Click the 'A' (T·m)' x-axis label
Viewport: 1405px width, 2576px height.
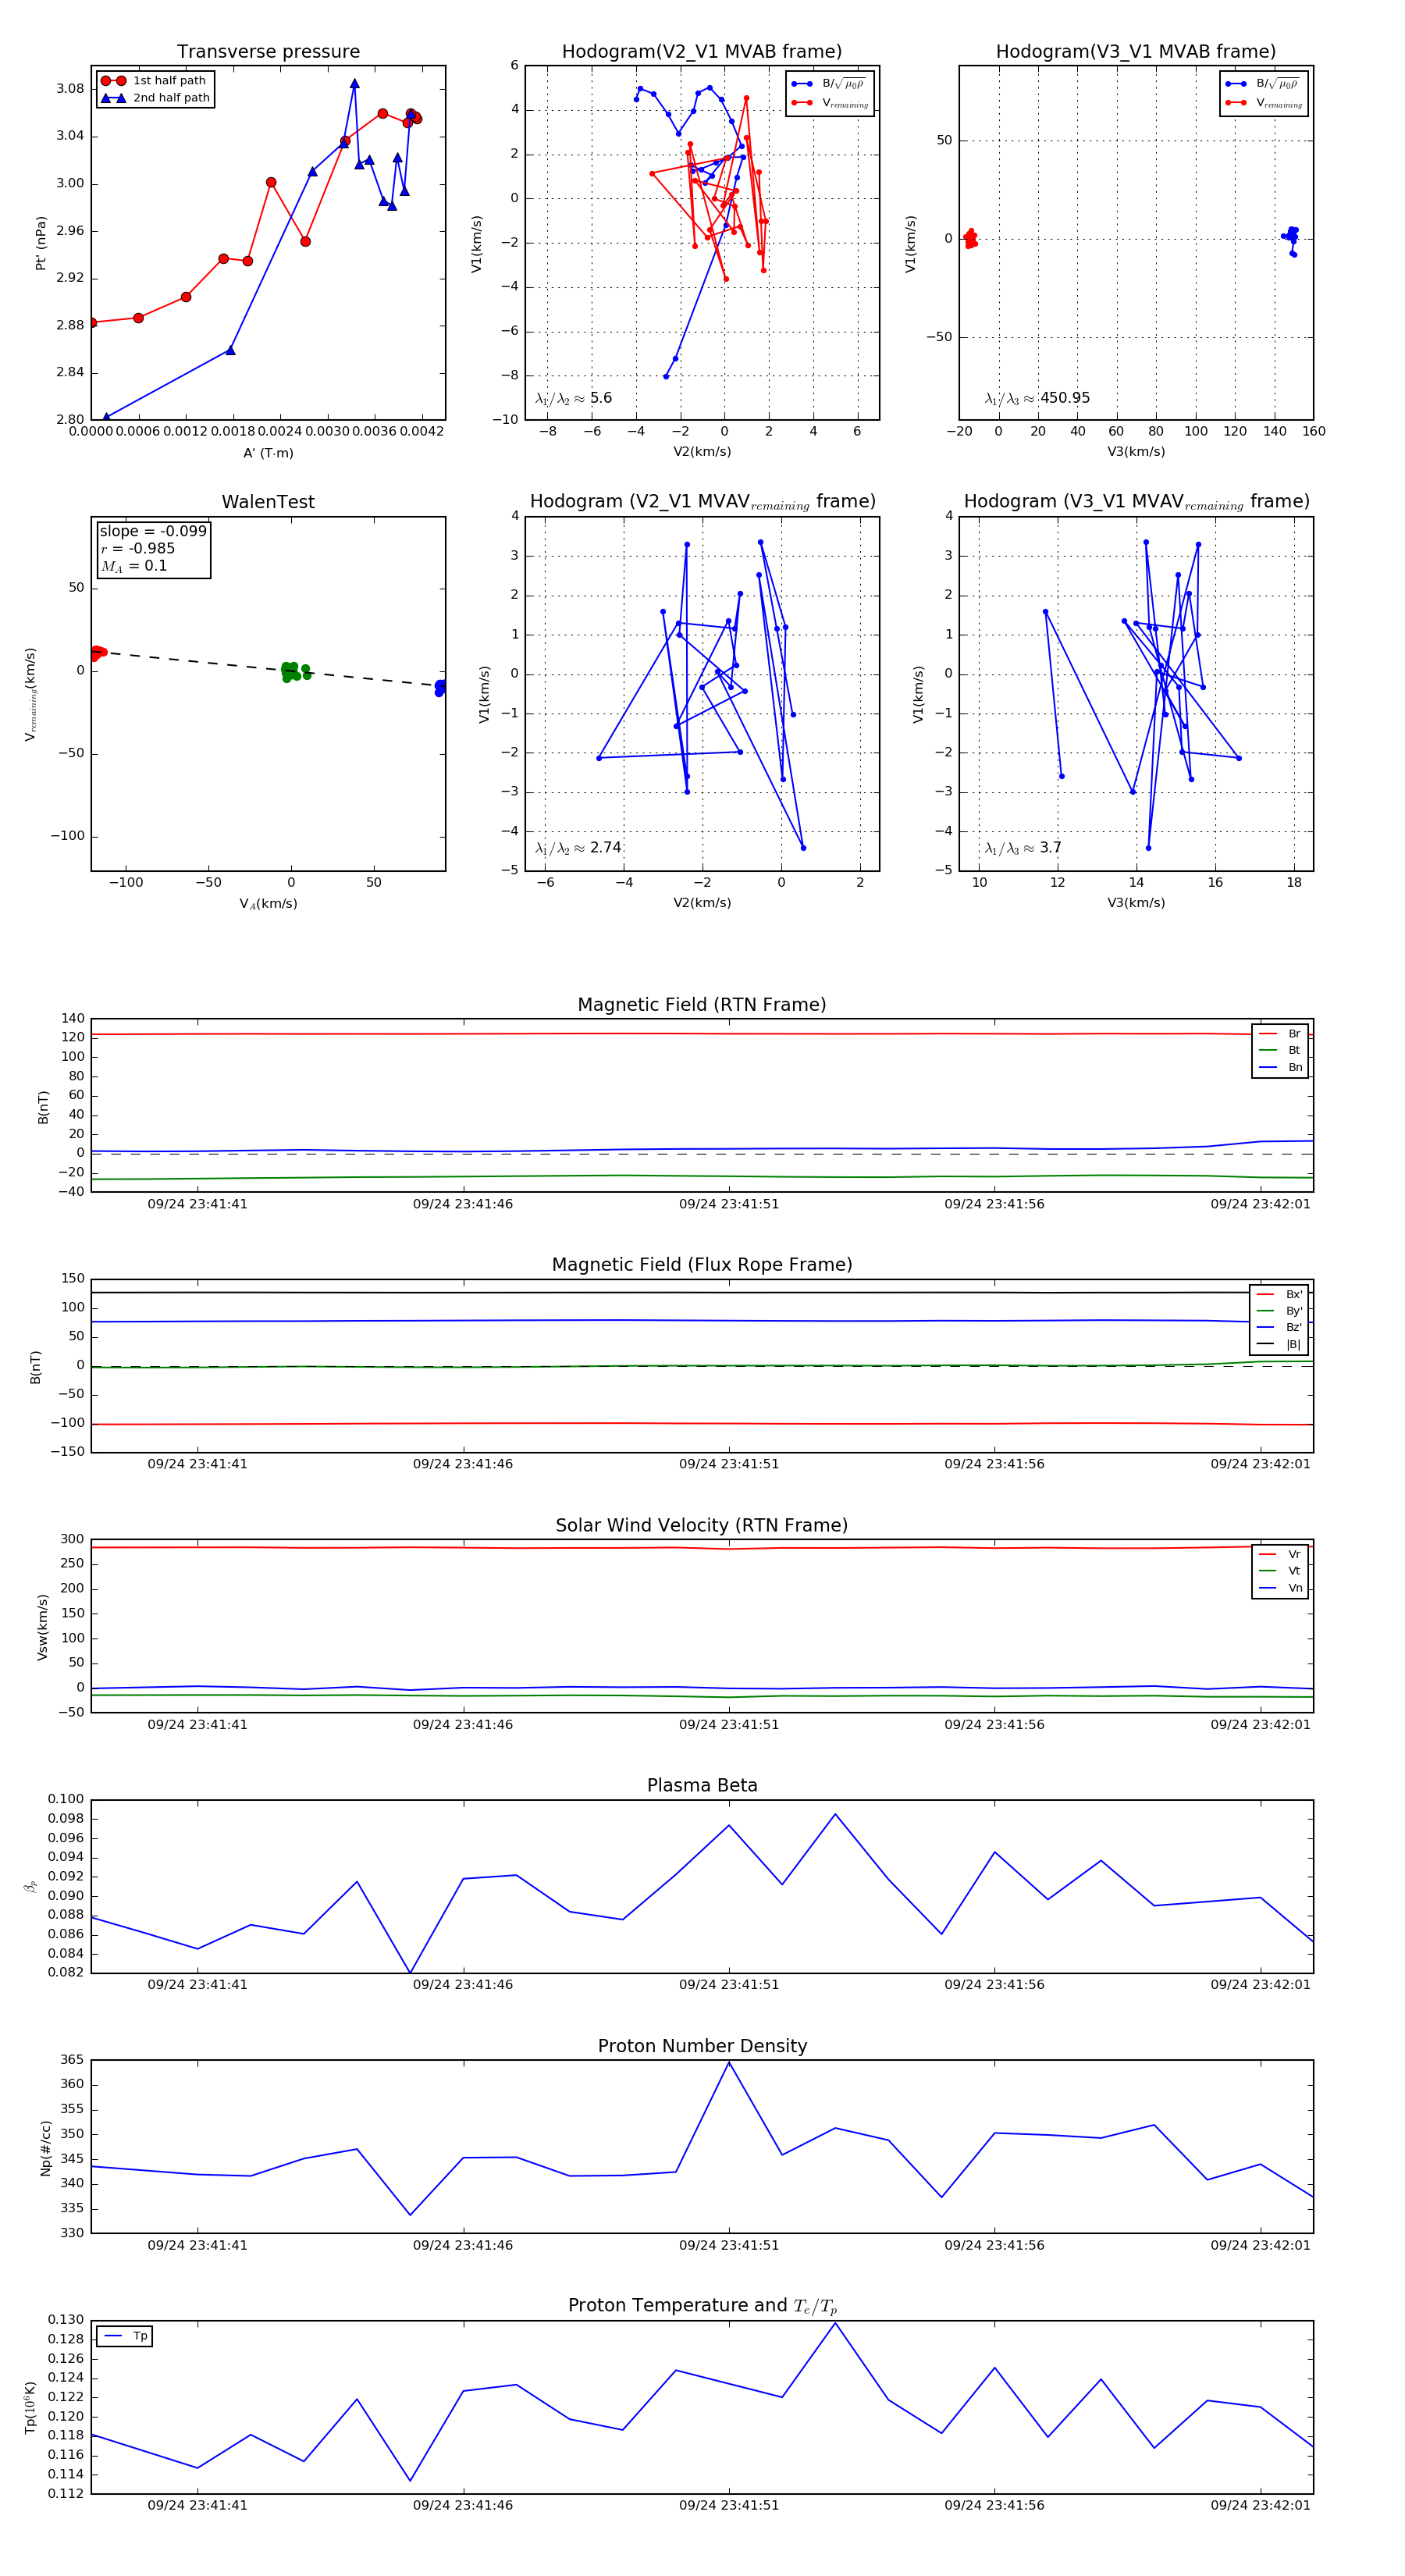pos(268,453)
